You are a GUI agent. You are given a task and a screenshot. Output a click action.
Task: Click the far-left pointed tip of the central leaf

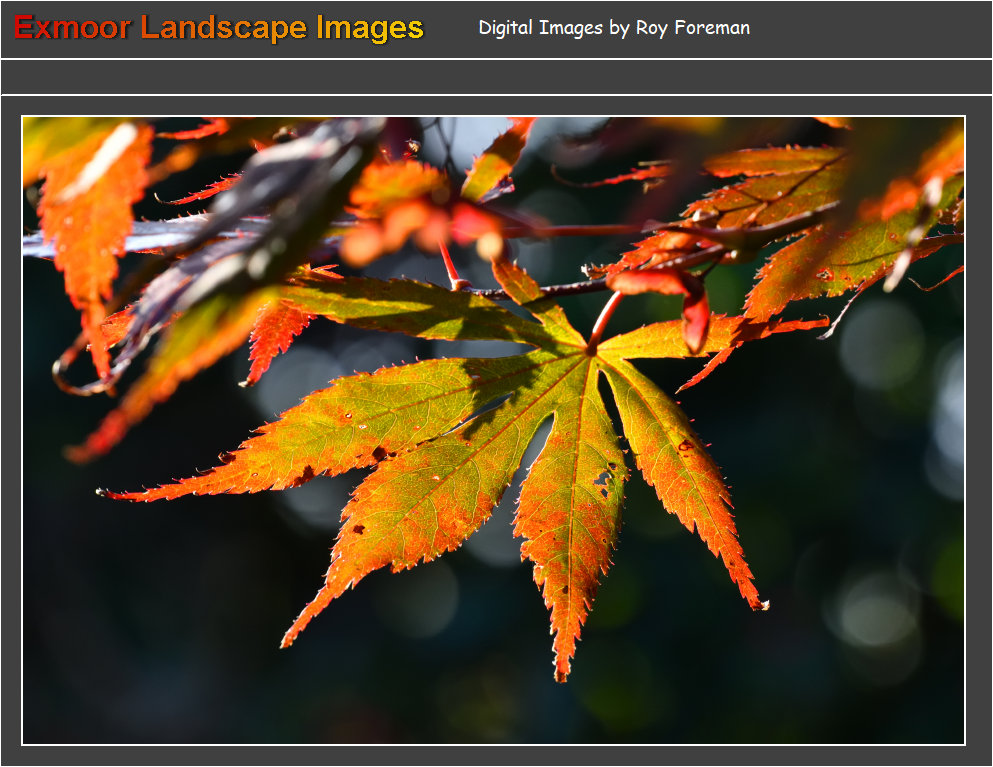click(x=102, y=492)
